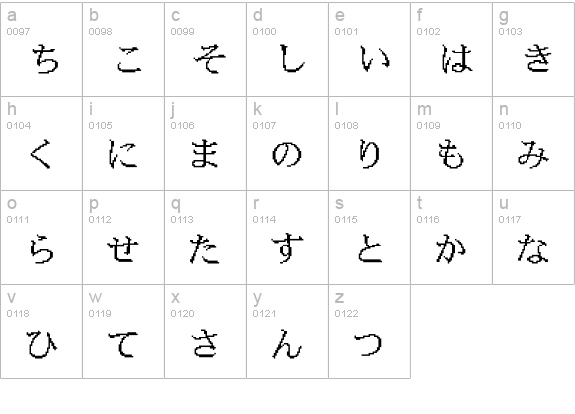The height and width of the screenshot is (414, 575).
Task: Click the ま glyph labeled 0106
Action: click(x=205, y=154)
